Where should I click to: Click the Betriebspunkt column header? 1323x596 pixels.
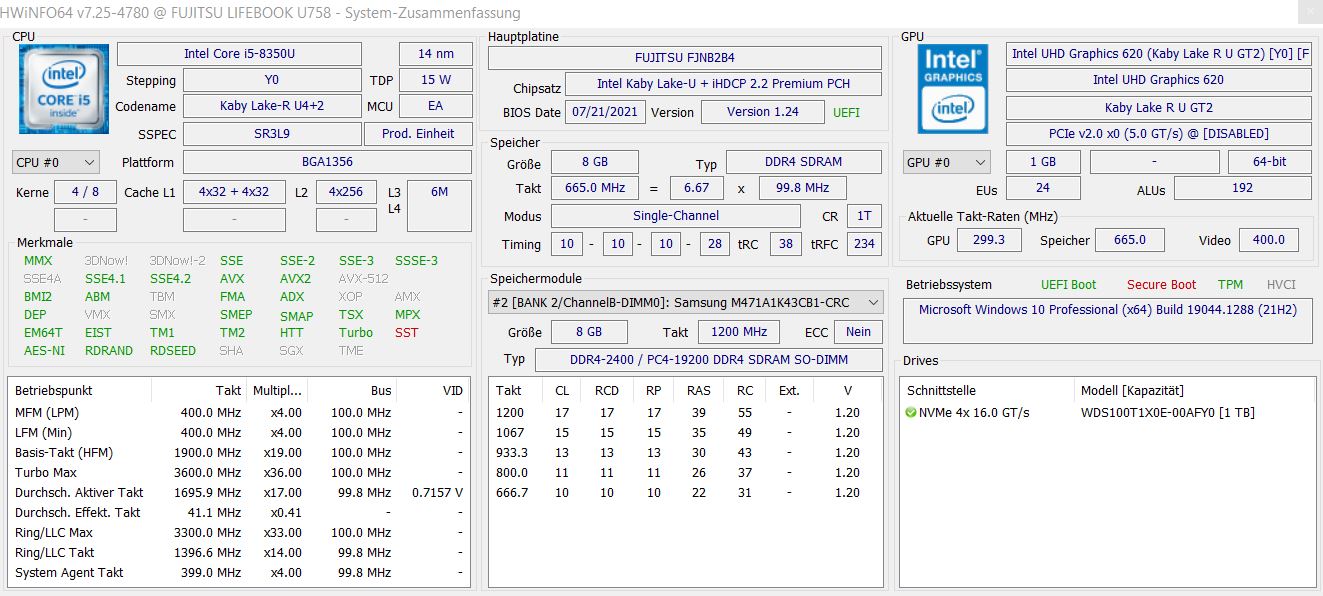click(80, 391)
